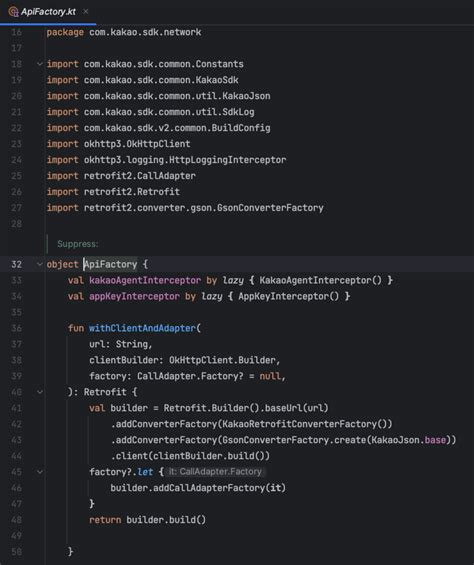Click KakaoRetrofitConverterFactory() call
Image resolution: width=474 pixels, height=565 pixels.
point(305,424)
